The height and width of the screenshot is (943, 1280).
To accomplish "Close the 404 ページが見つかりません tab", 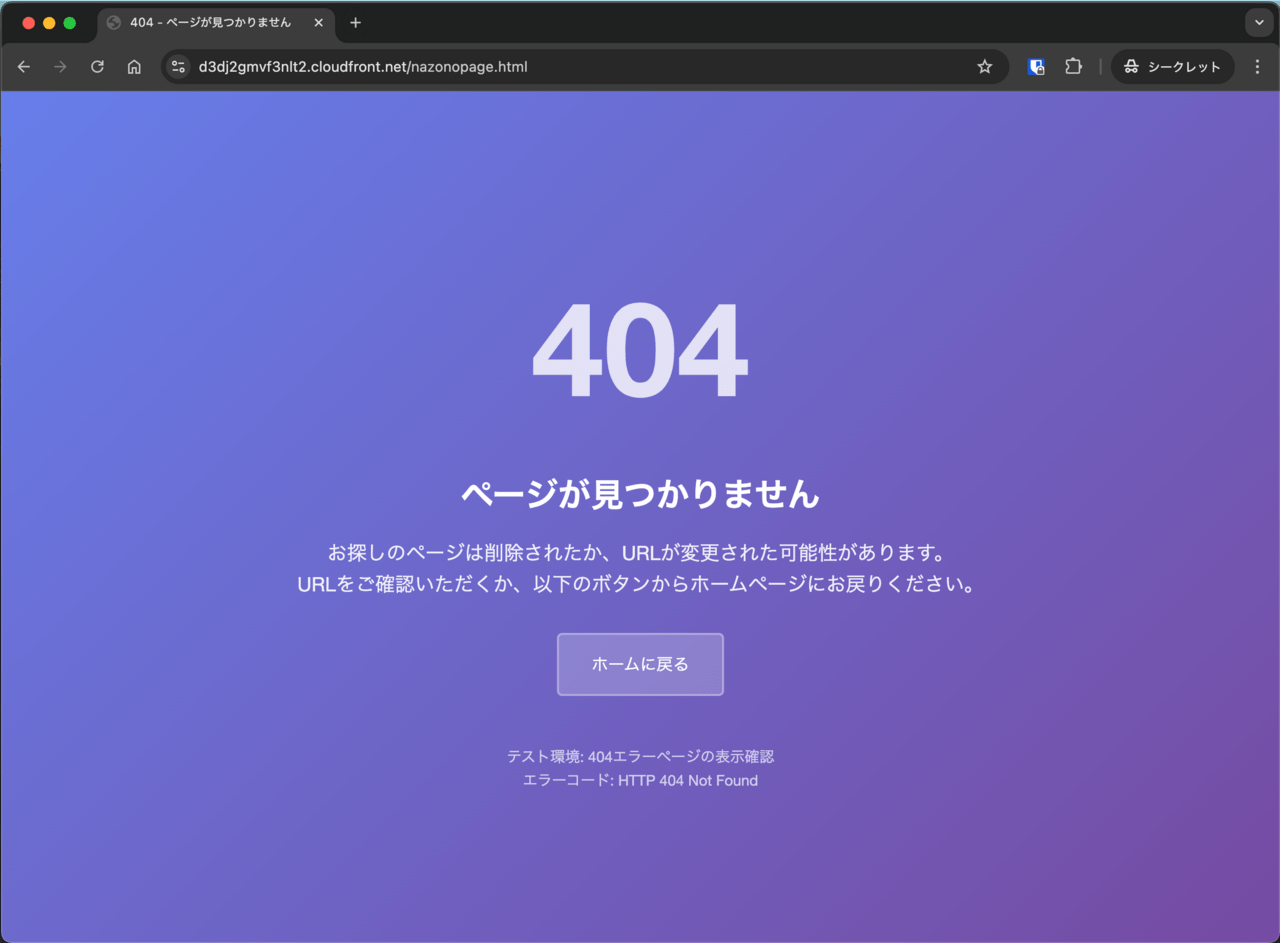I will 318,23.
